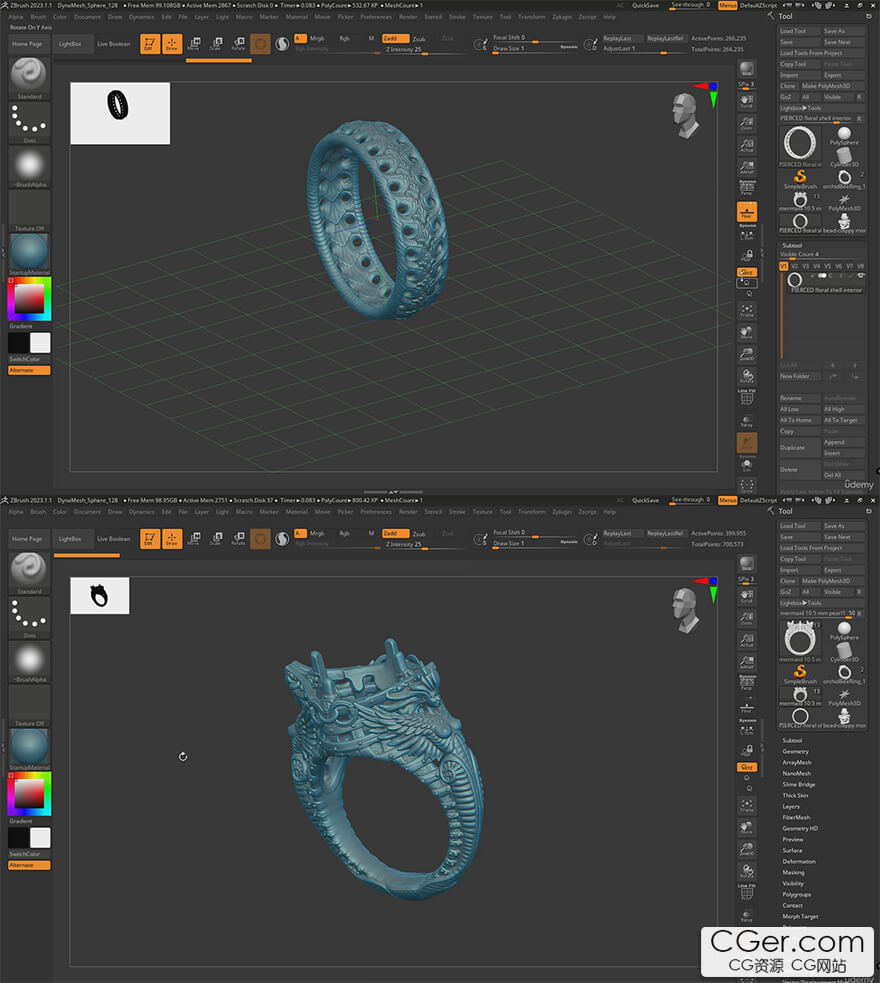The width and height of the screenshot is (880, 983).
Task: Click the Rotate tool in bottom window
Action: click(238, 539)
